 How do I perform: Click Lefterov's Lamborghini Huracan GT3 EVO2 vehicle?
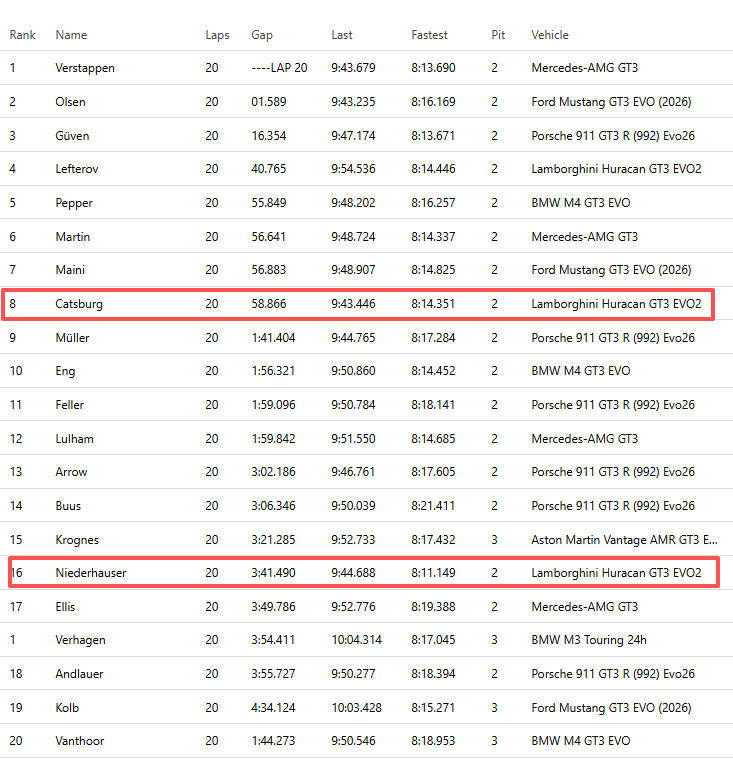[x=616, y=169]
